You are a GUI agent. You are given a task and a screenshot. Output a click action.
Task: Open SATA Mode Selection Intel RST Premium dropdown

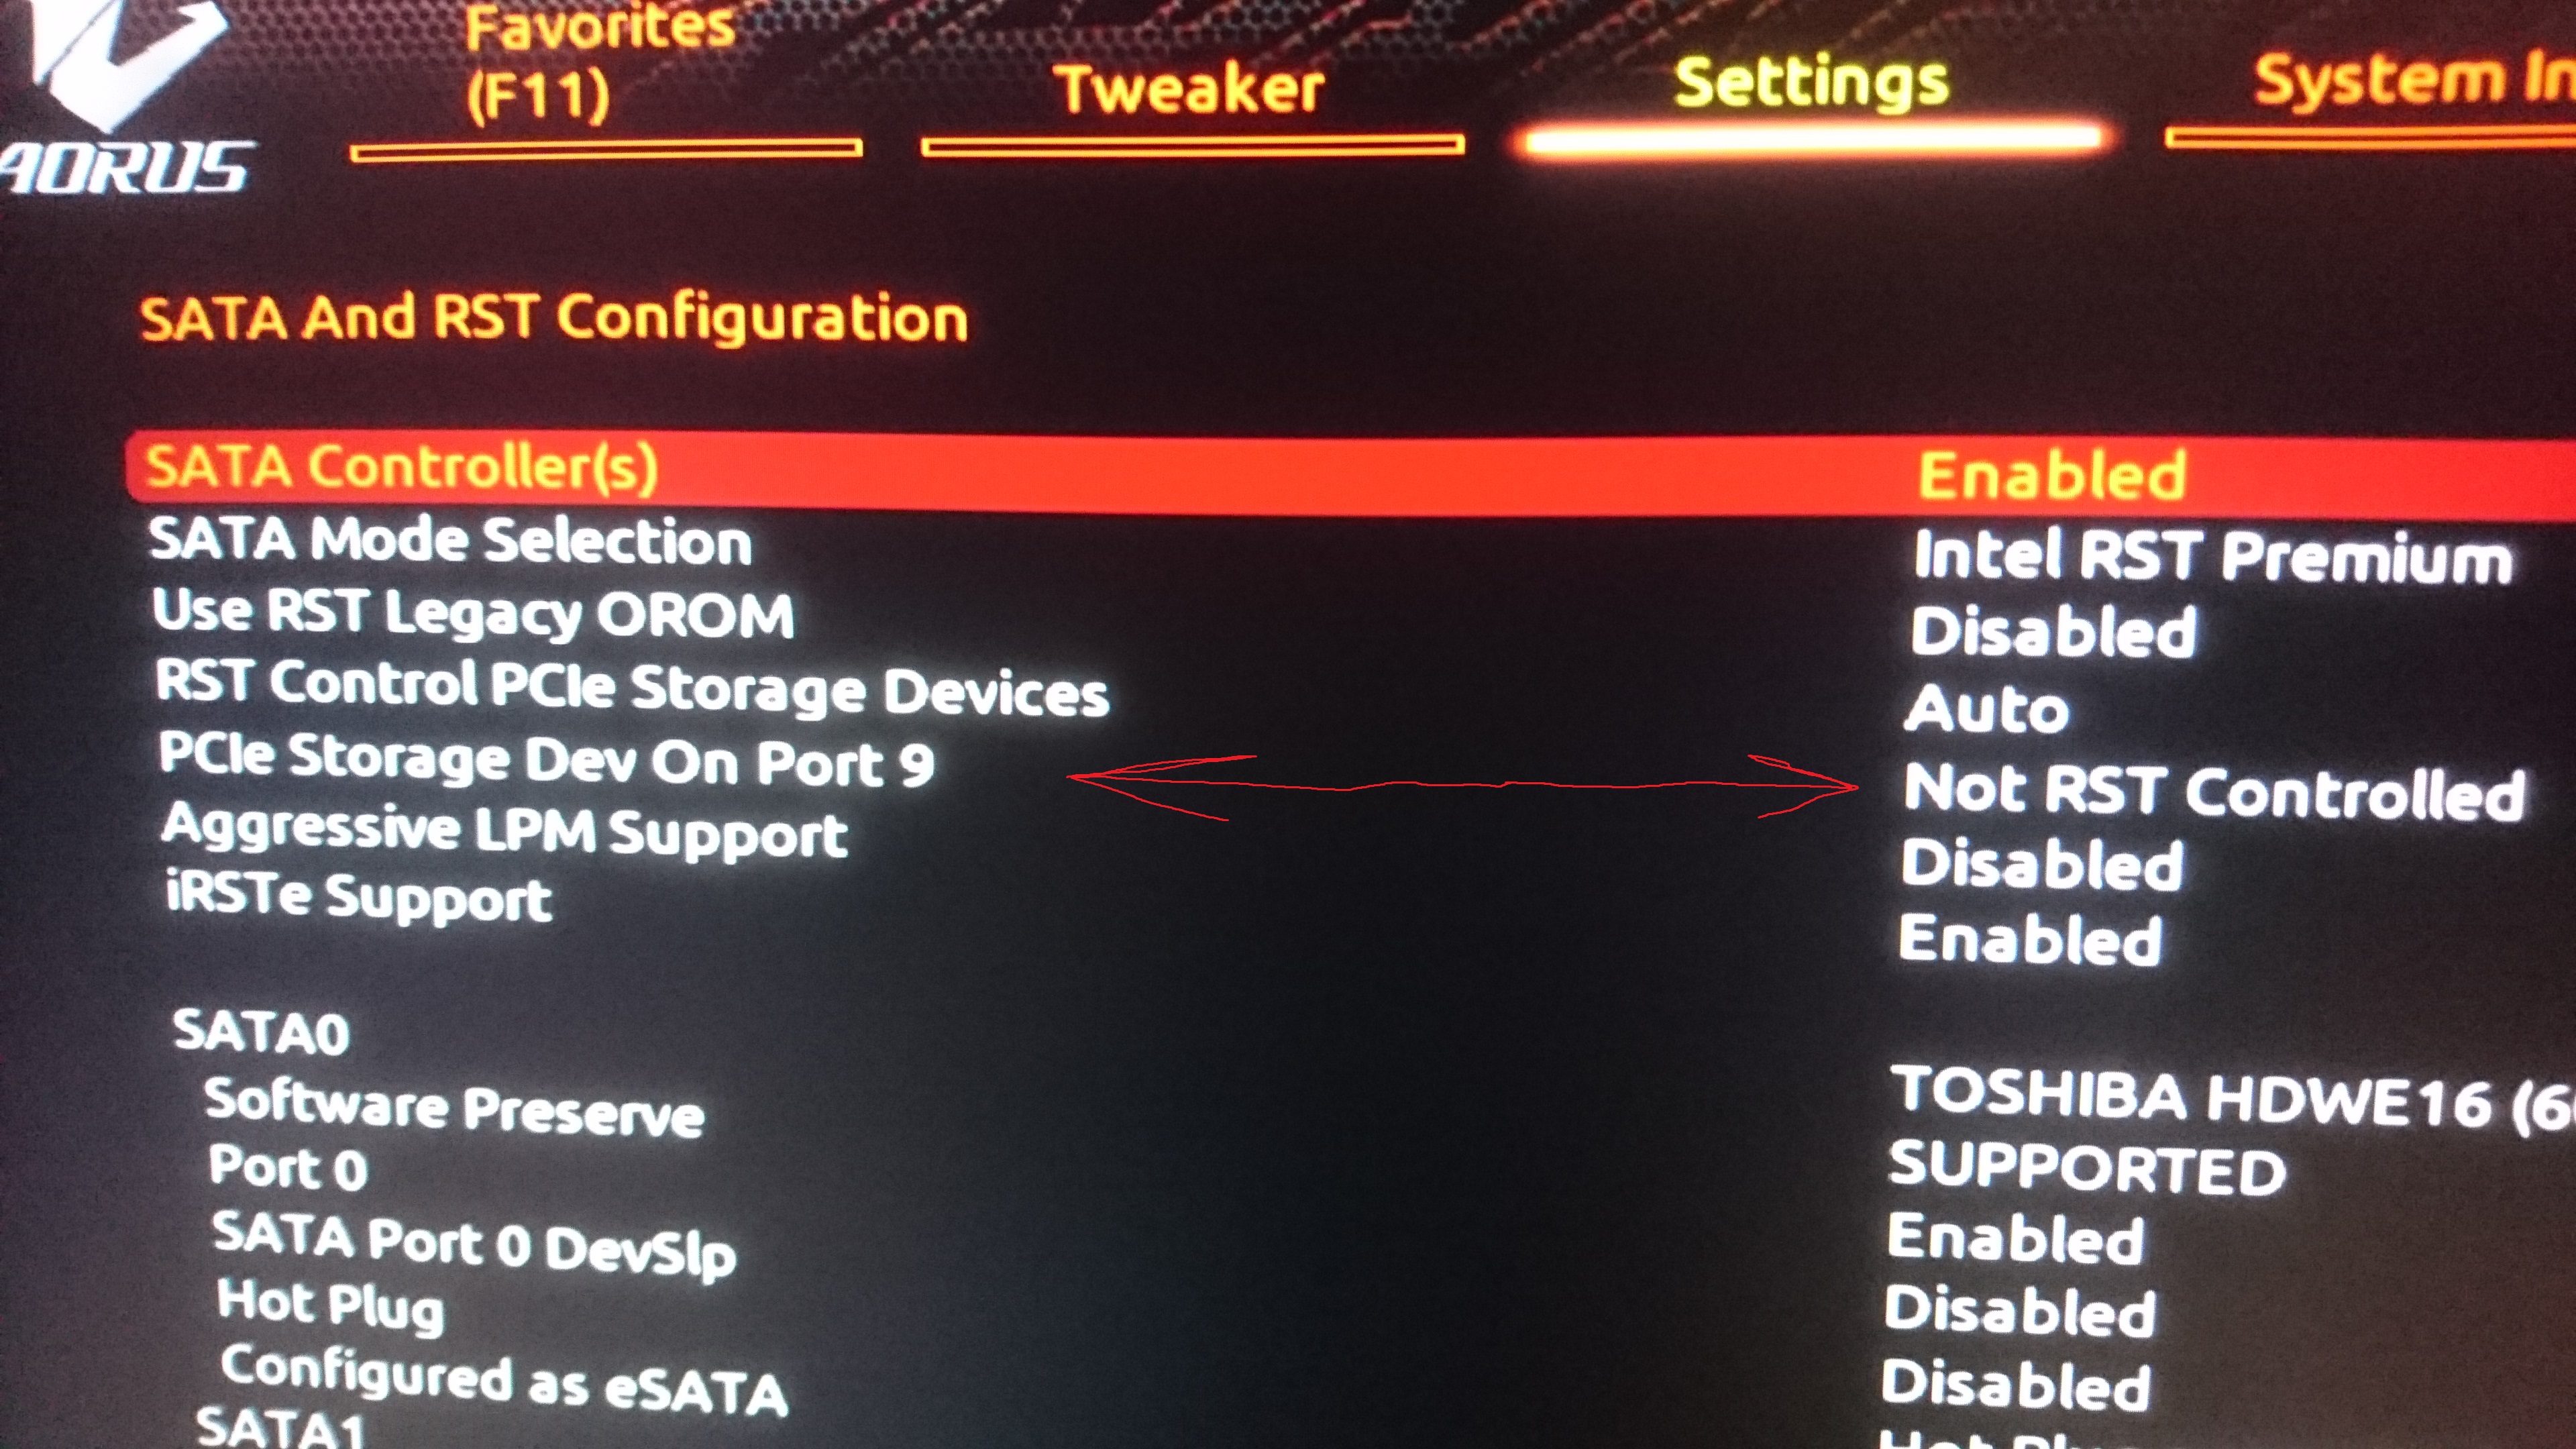(2213, 556)
